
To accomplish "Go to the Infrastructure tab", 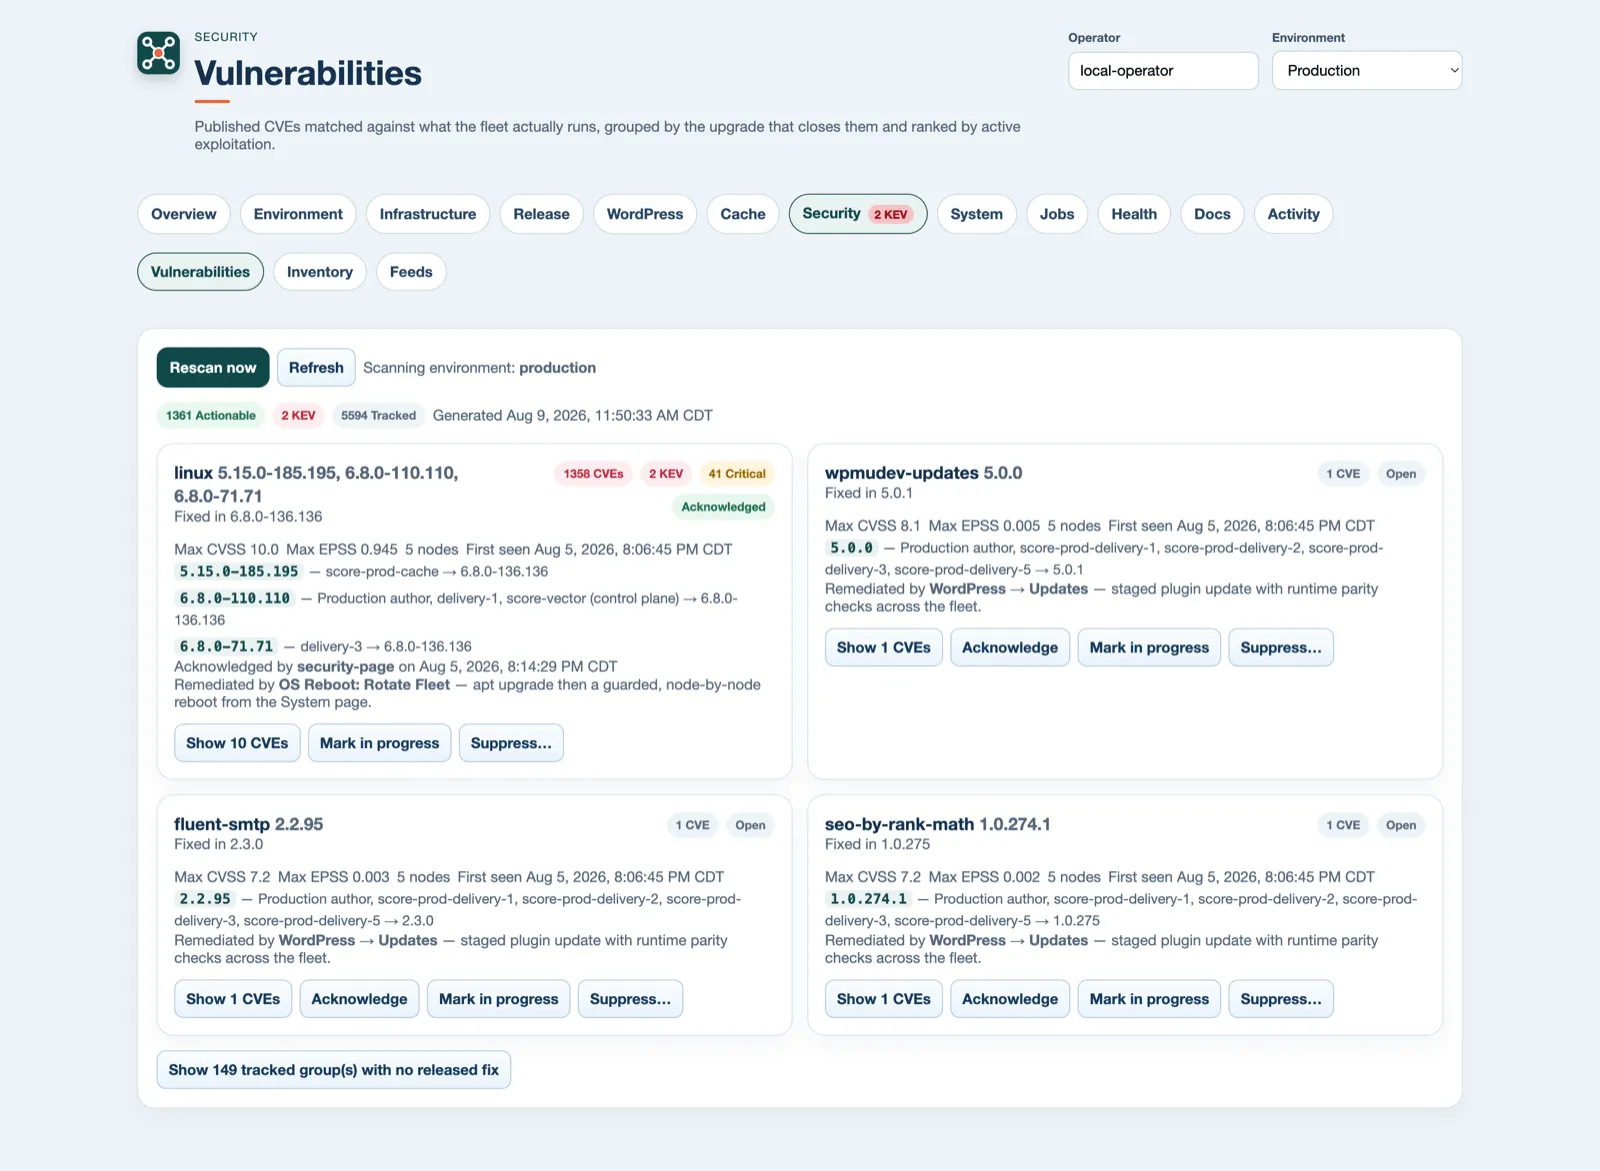I will pos(428,214).
